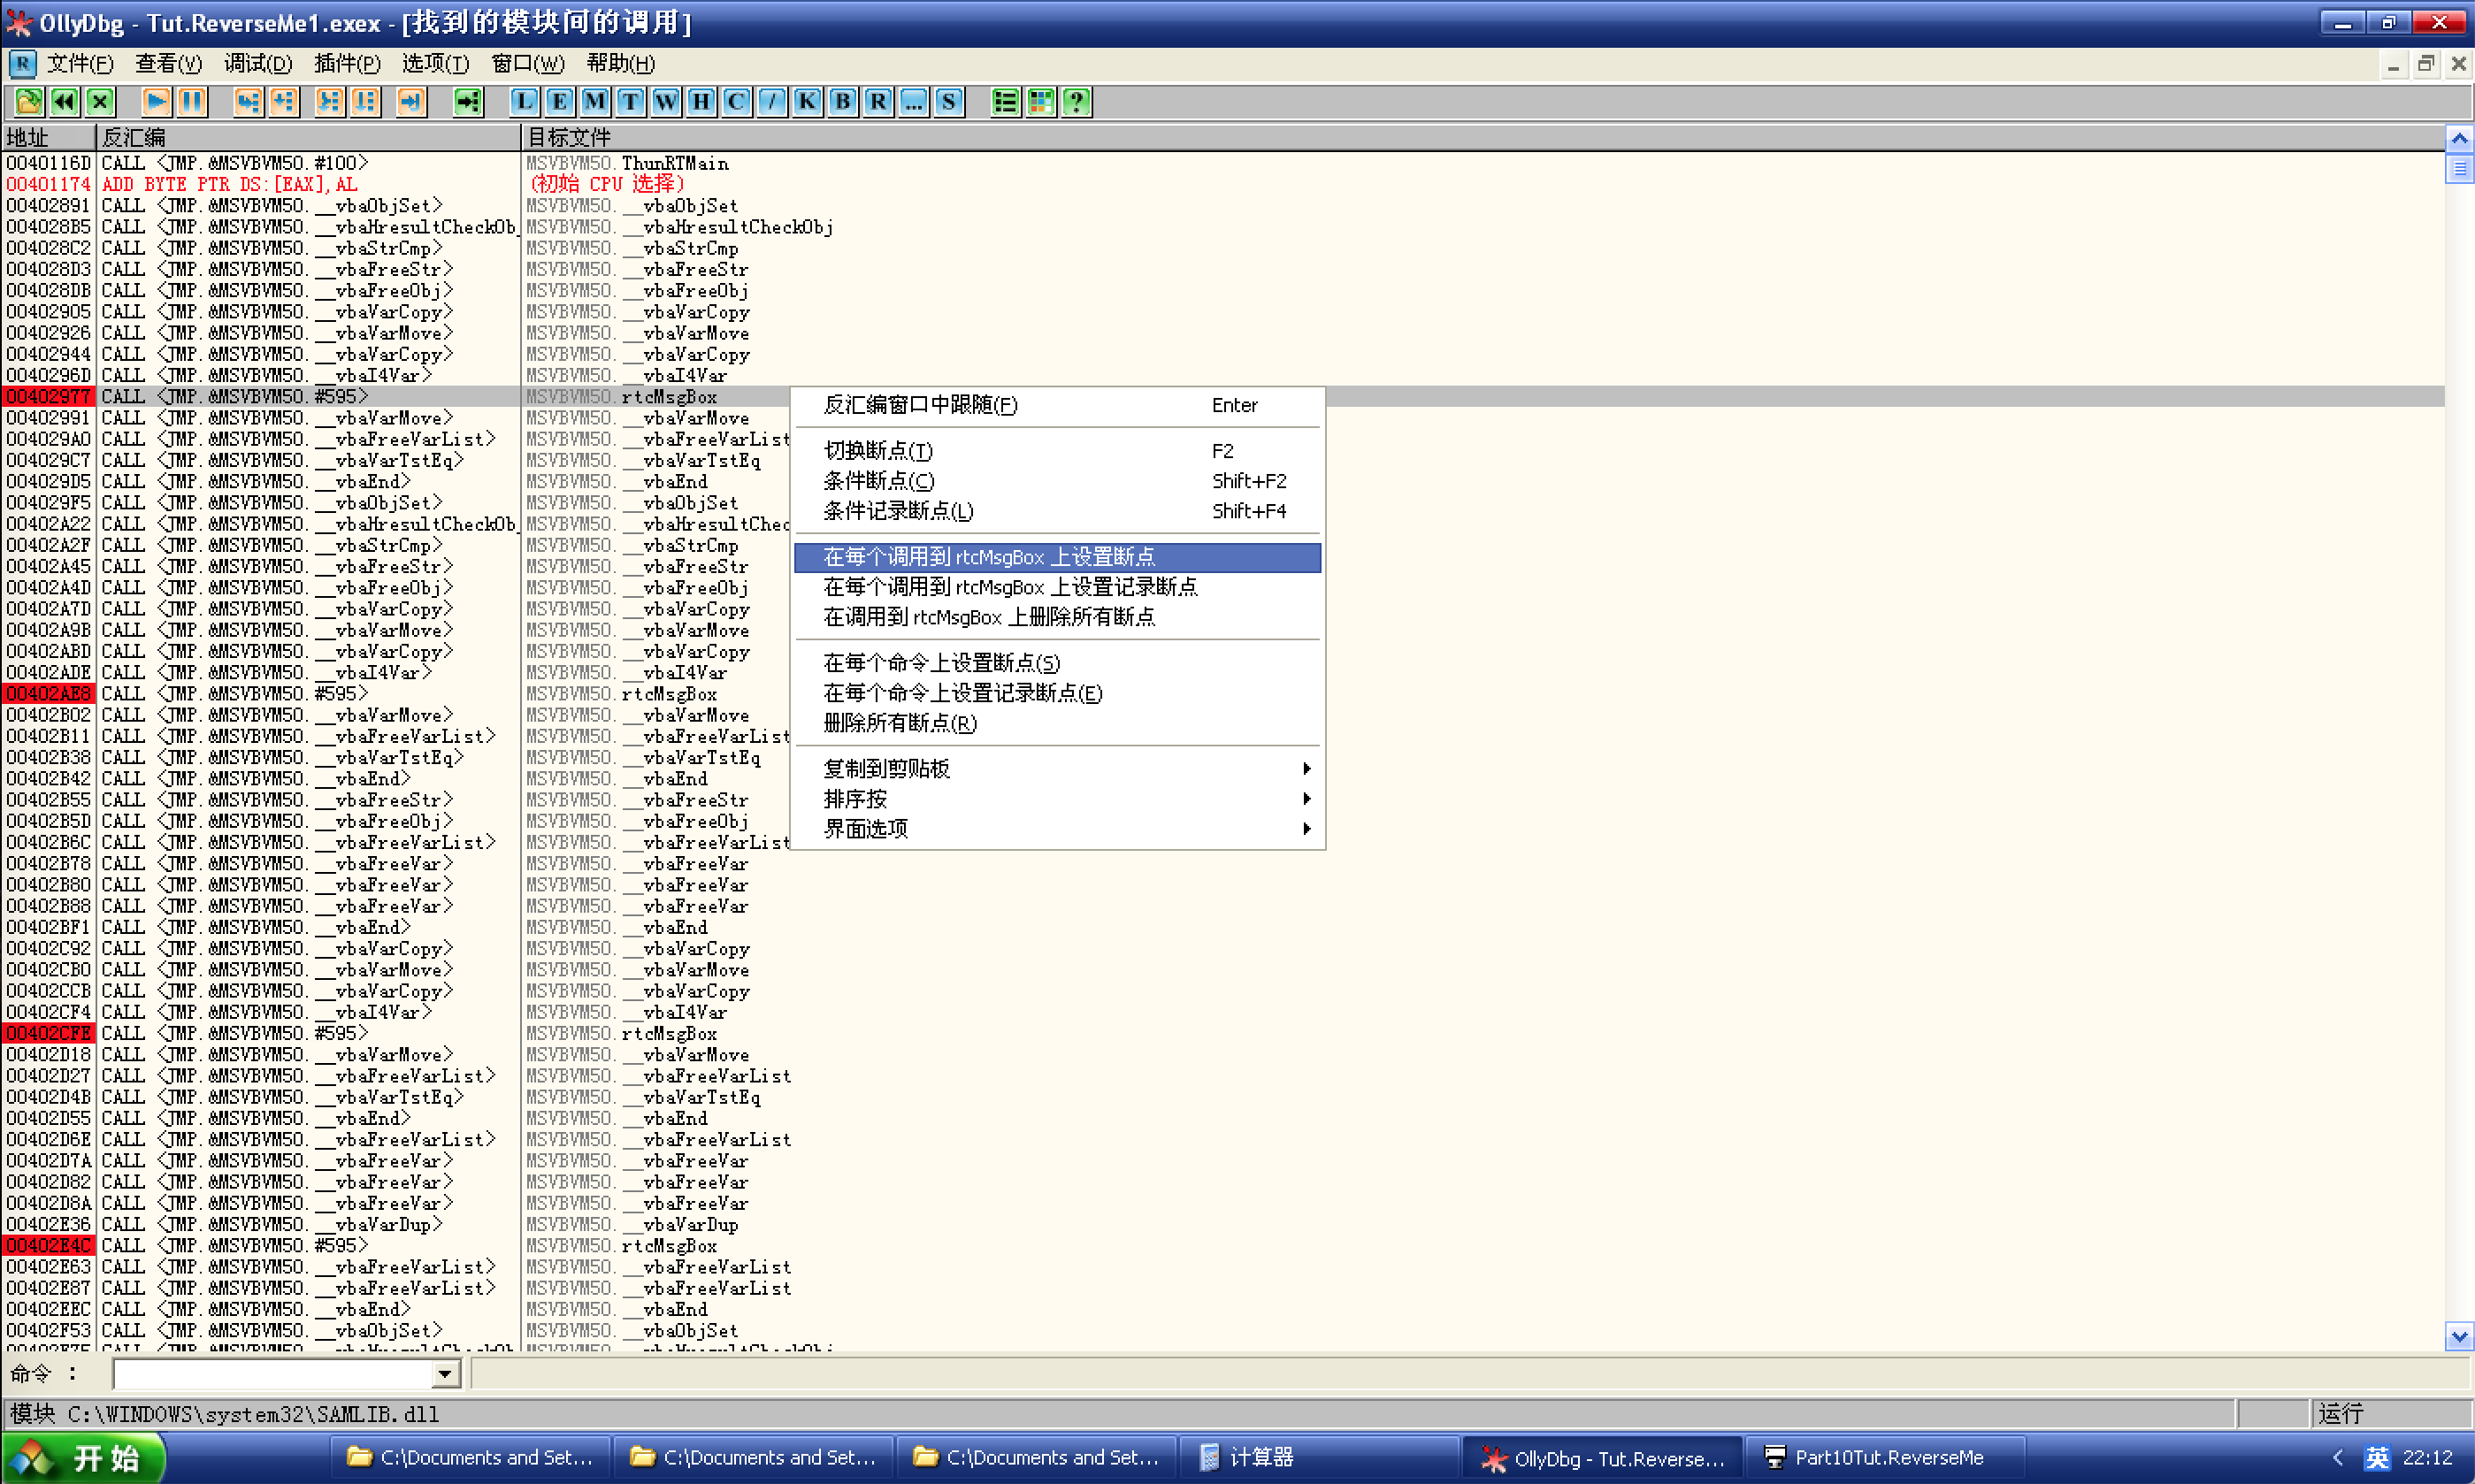This screenshot has width=2475, height=1484.
Task: Open the CPU window with the C icon
Action: pyautogui.click(x=735, y=101)
